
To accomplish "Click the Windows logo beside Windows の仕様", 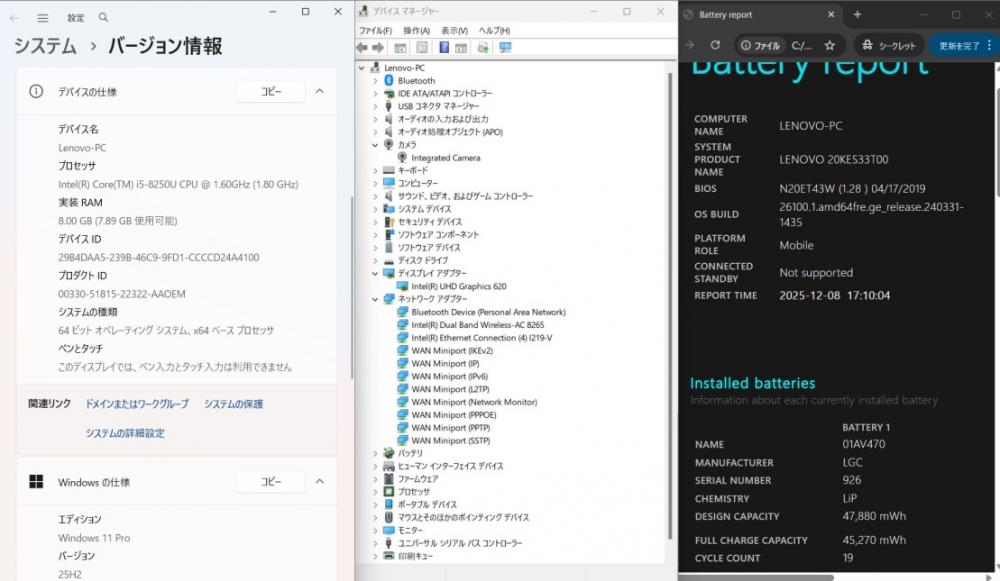I will [x=36, y=482].
